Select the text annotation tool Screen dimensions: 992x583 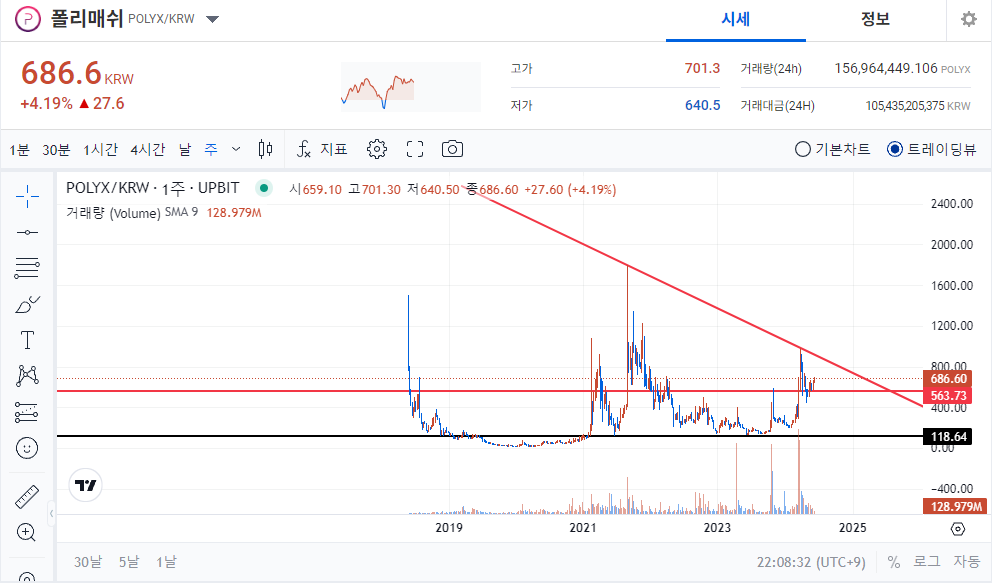tap(26, 340)
